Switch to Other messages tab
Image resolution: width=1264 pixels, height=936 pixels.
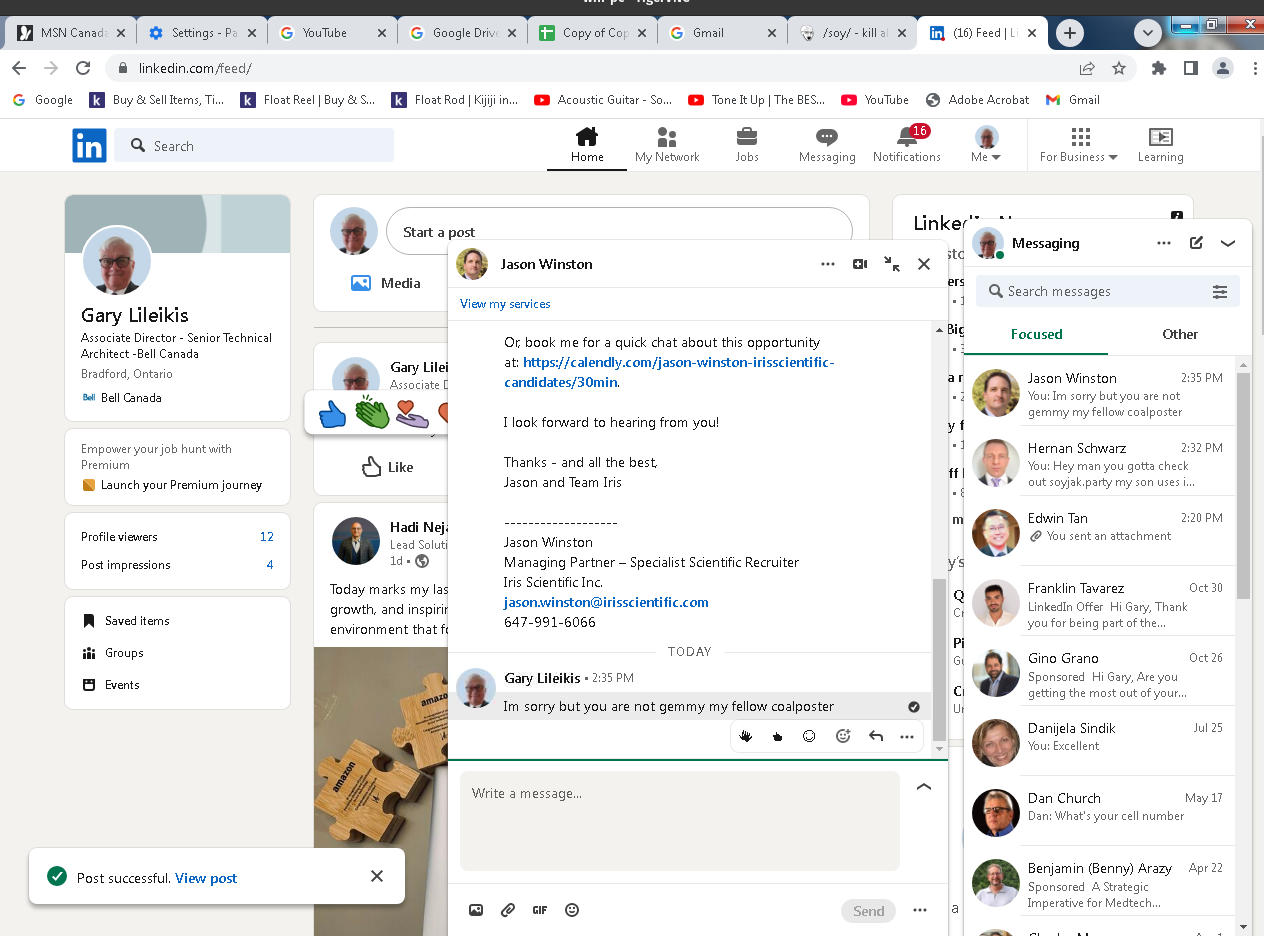pos(1180,334)
